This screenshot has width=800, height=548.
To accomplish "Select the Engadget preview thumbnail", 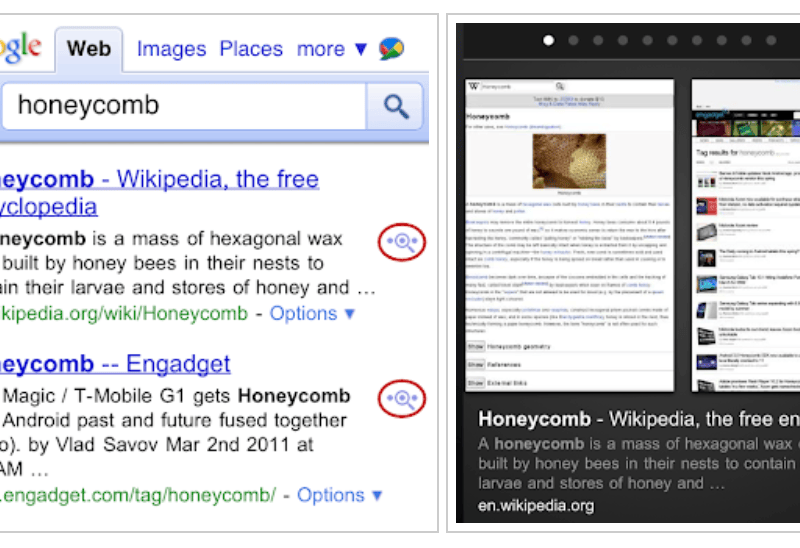I will [745, 235].
